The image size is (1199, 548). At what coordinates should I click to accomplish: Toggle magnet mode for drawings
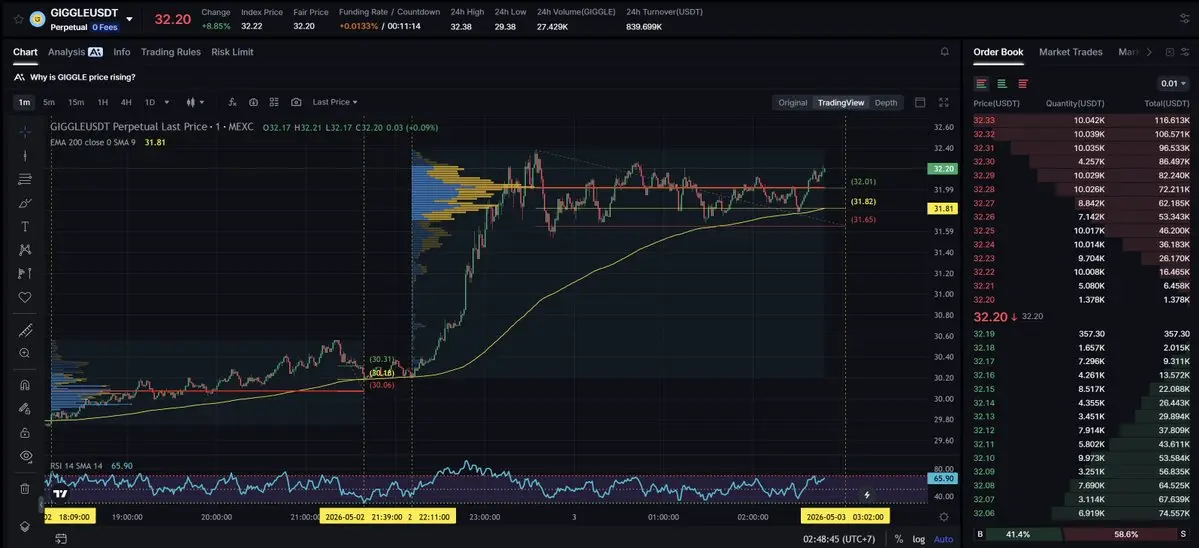coord(24,384)
